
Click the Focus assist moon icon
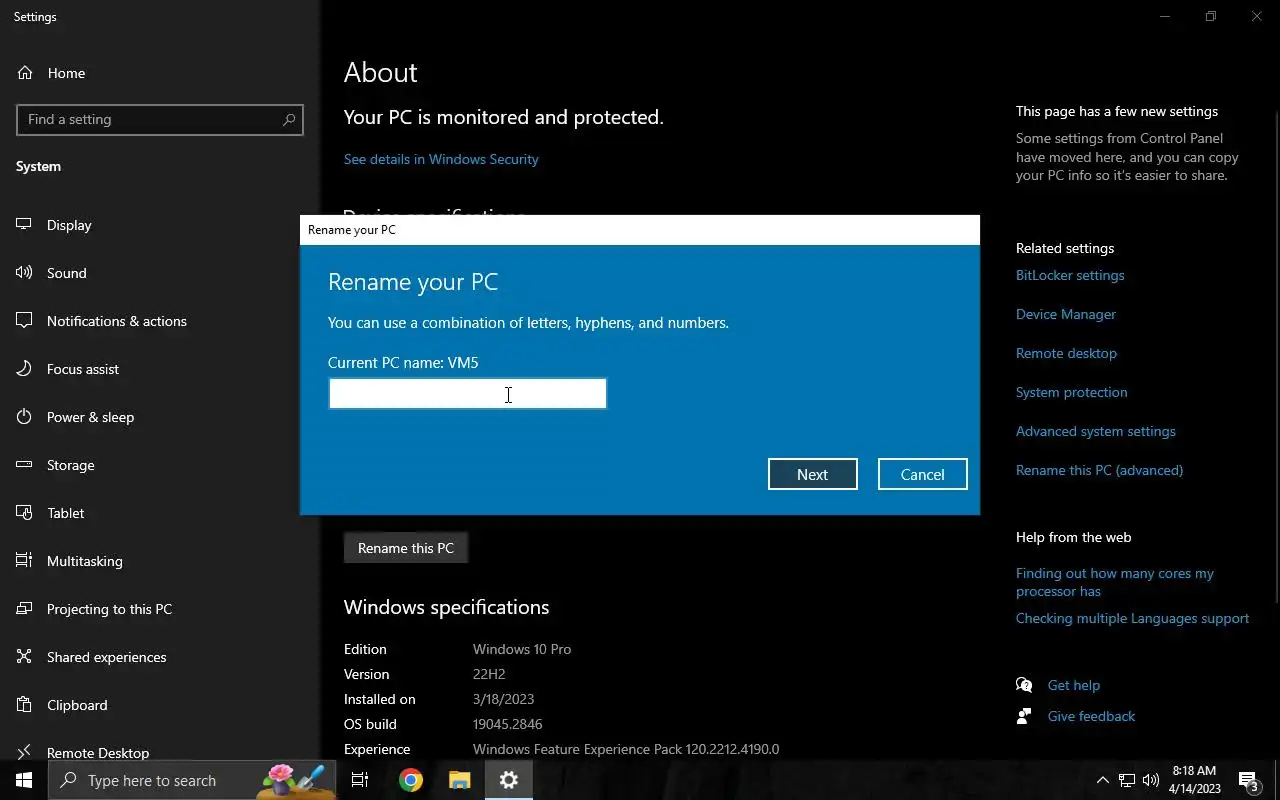(24, 369)
